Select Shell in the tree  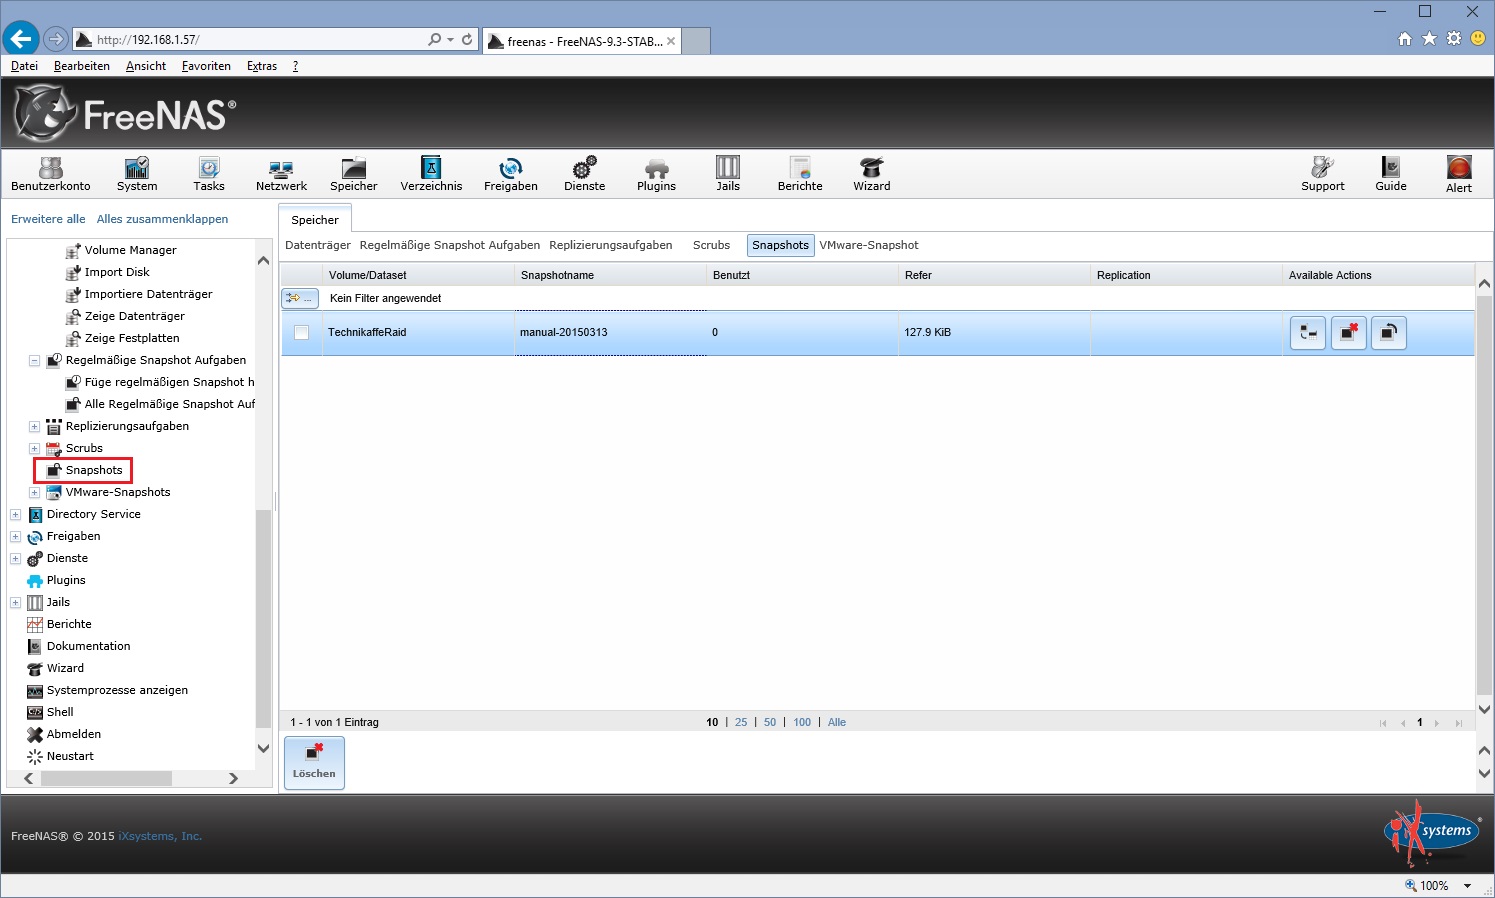point(60,712)
